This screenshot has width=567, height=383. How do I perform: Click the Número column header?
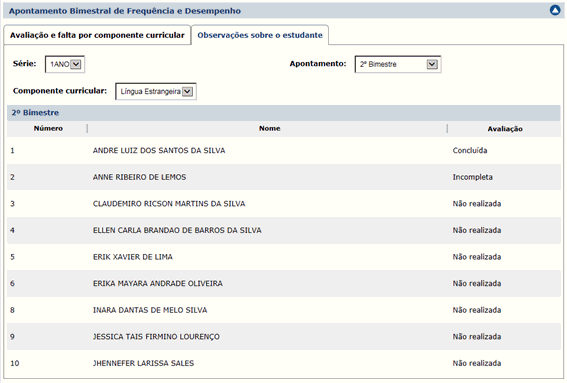coord(48,128)
